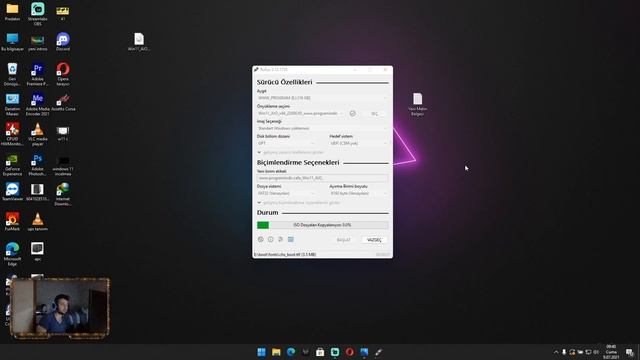Screen dimensions: 640x360
Task: Switch to Rufus from its taskbar icon
Action: (x=379, y=352)
